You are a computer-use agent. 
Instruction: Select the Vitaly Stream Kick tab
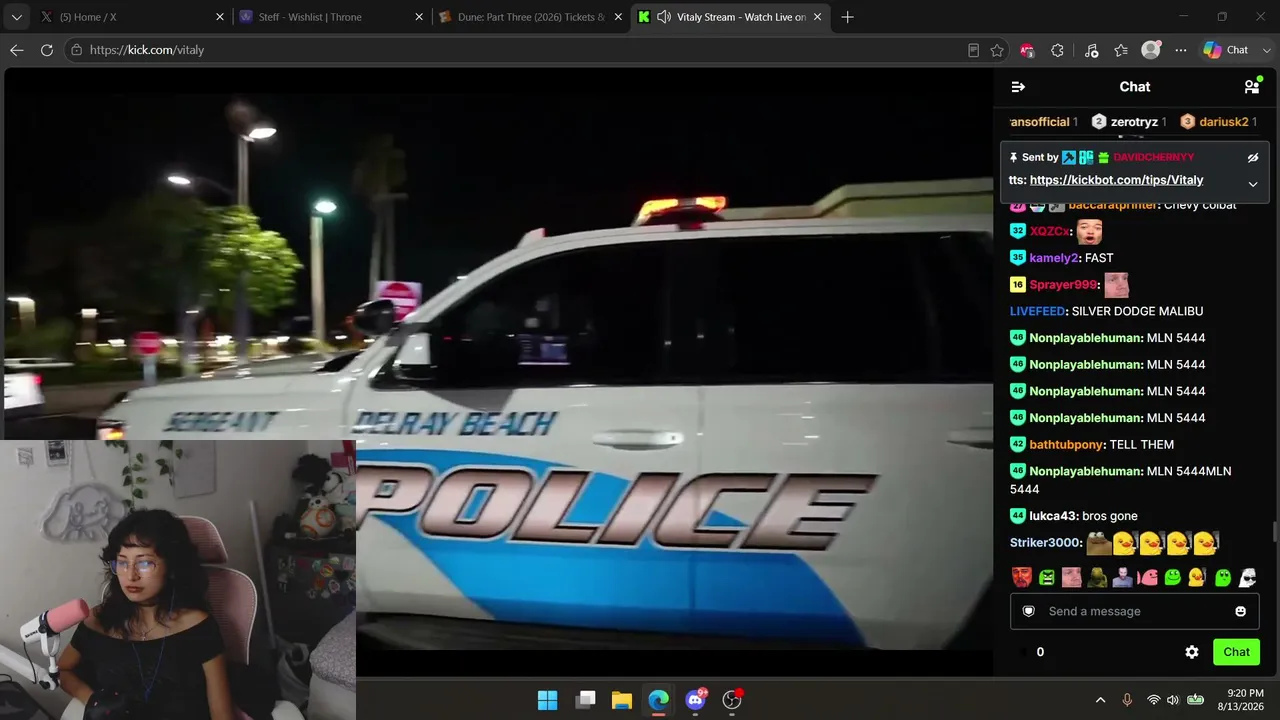click(x=730, y=17)
